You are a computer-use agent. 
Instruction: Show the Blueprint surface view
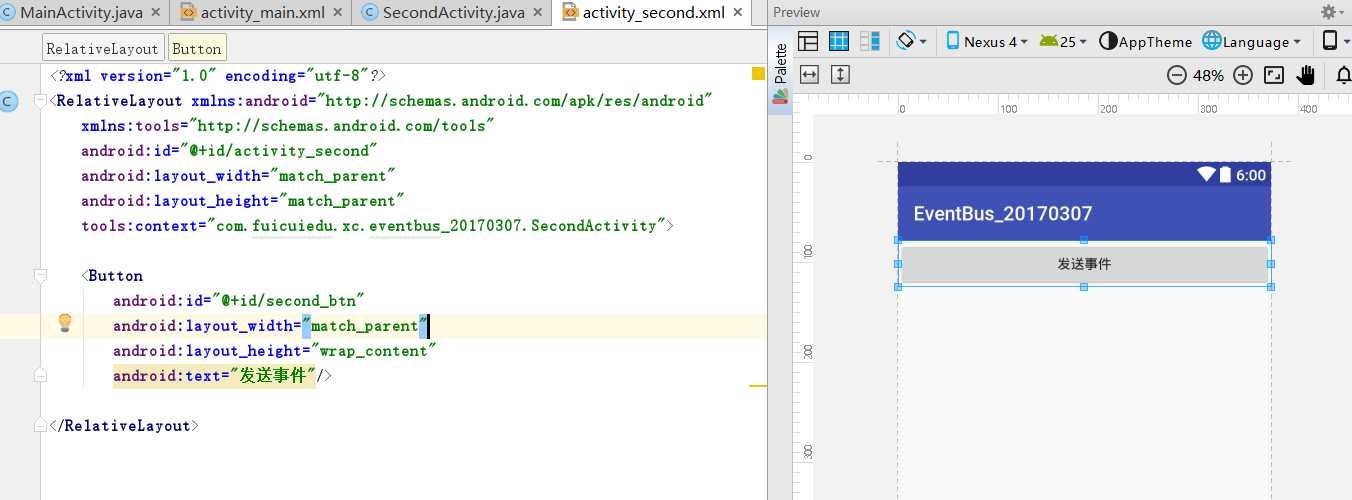839,41
